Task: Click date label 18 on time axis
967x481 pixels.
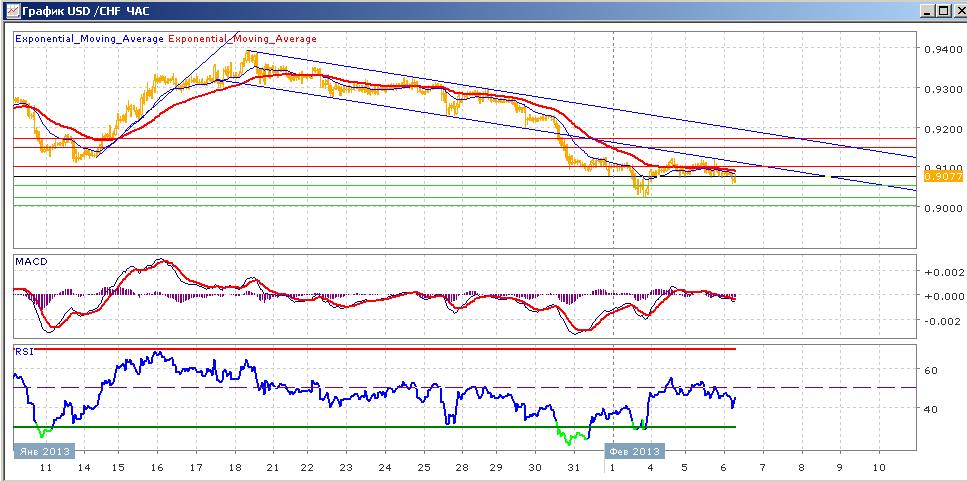Action: (234, 468)
